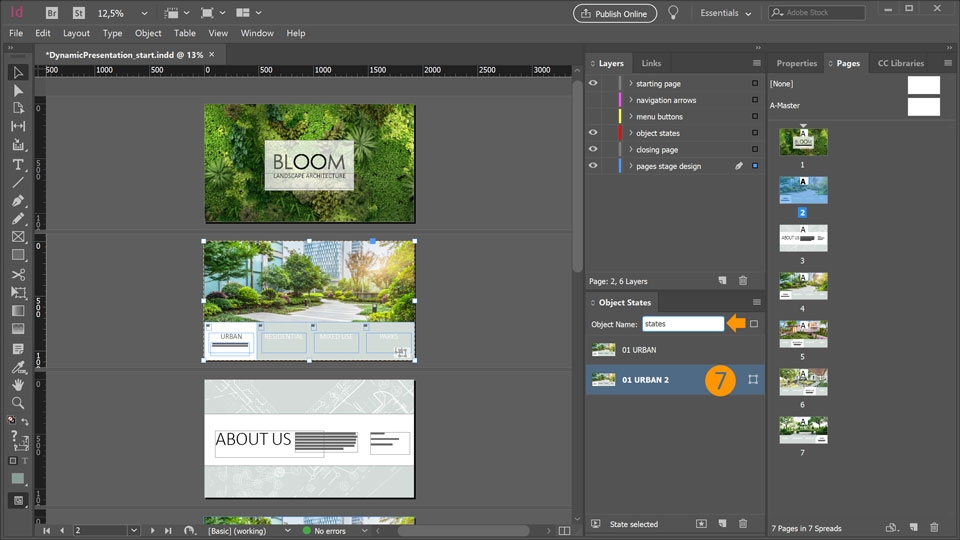Select the Type tool
960x540 pixels.
pos(18,164)
